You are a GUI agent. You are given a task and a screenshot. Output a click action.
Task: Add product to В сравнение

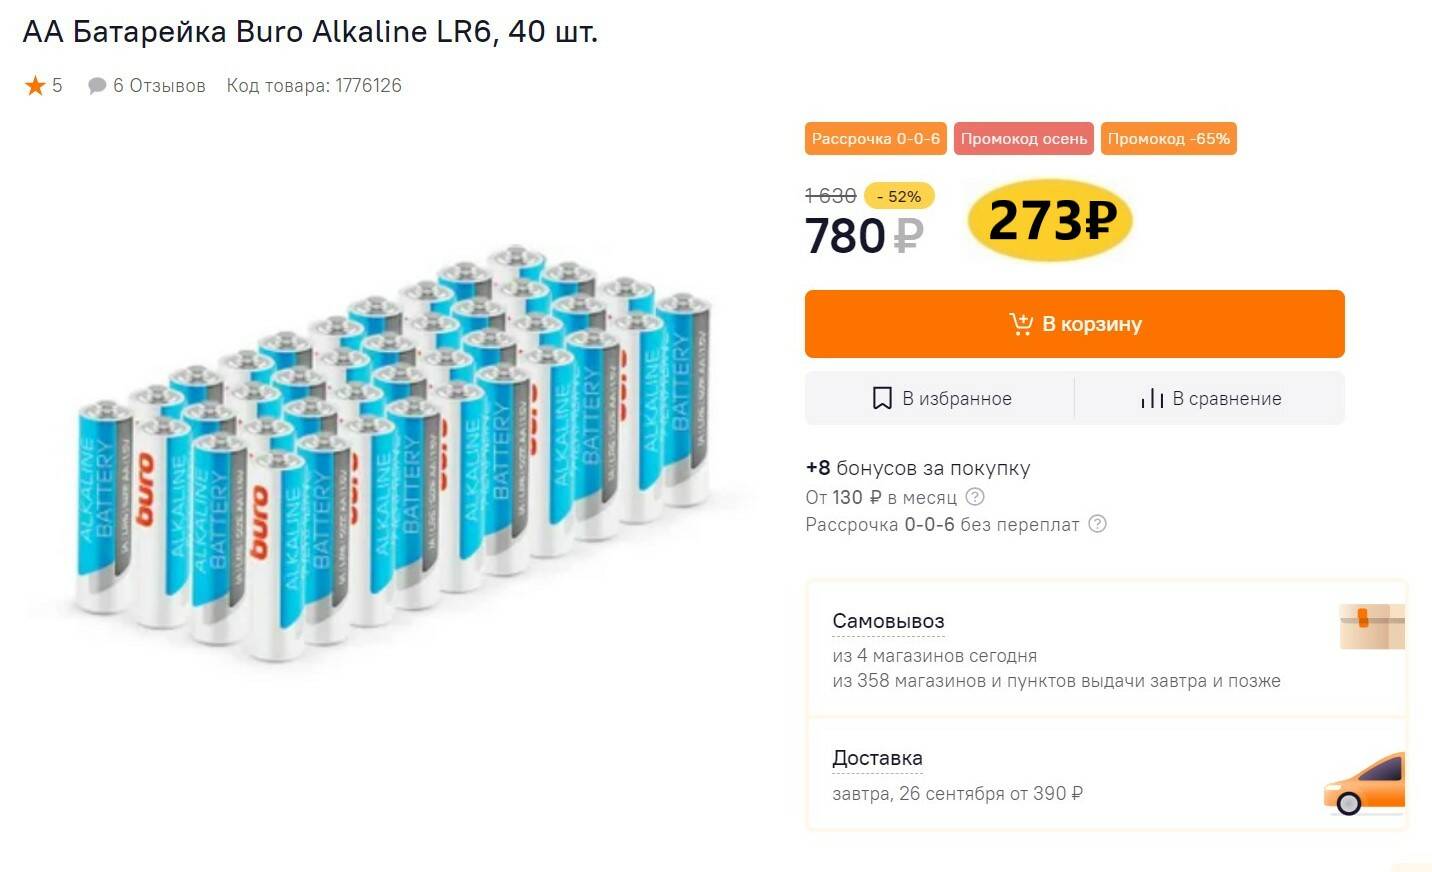click(1210, 398)
